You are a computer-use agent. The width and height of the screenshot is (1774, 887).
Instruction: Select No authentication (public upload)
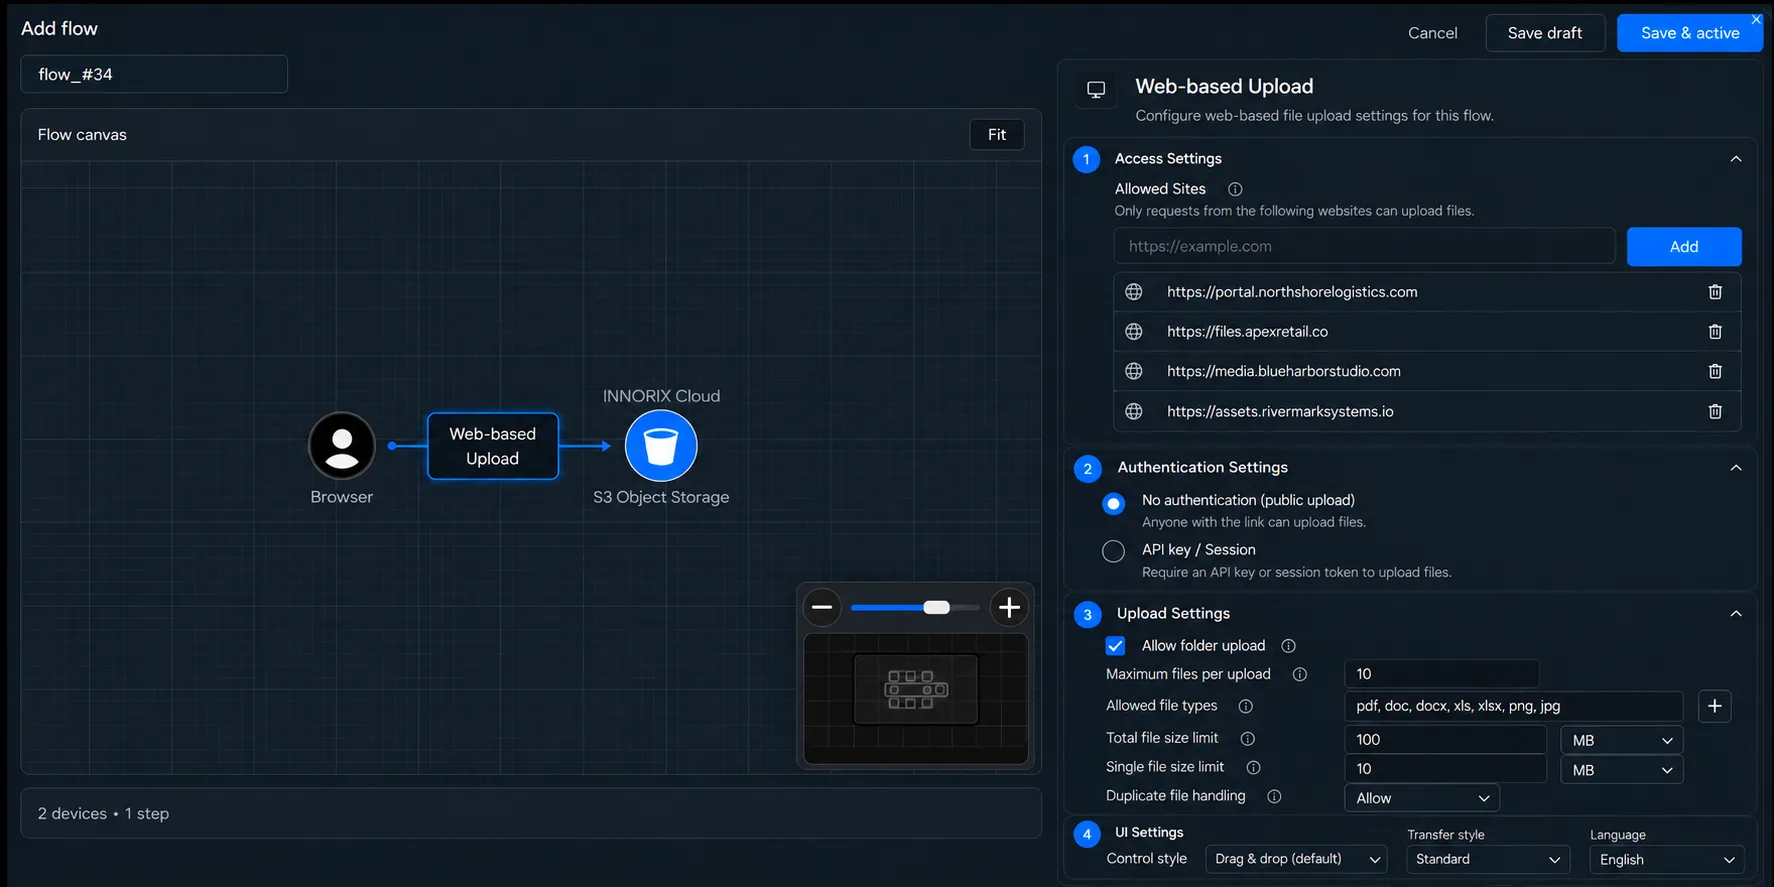(1113, 503)
